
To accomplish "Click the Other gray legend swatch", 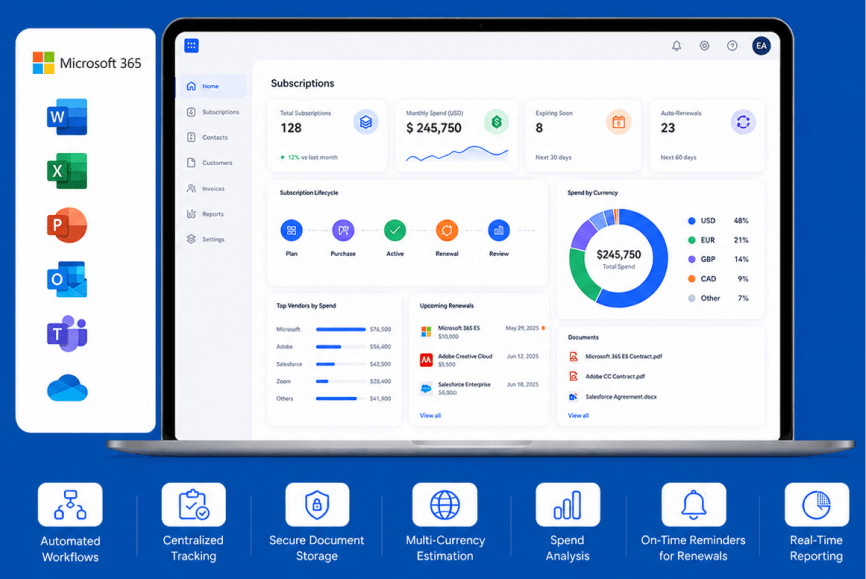I will pyautogui.click(x=691, y=298).
